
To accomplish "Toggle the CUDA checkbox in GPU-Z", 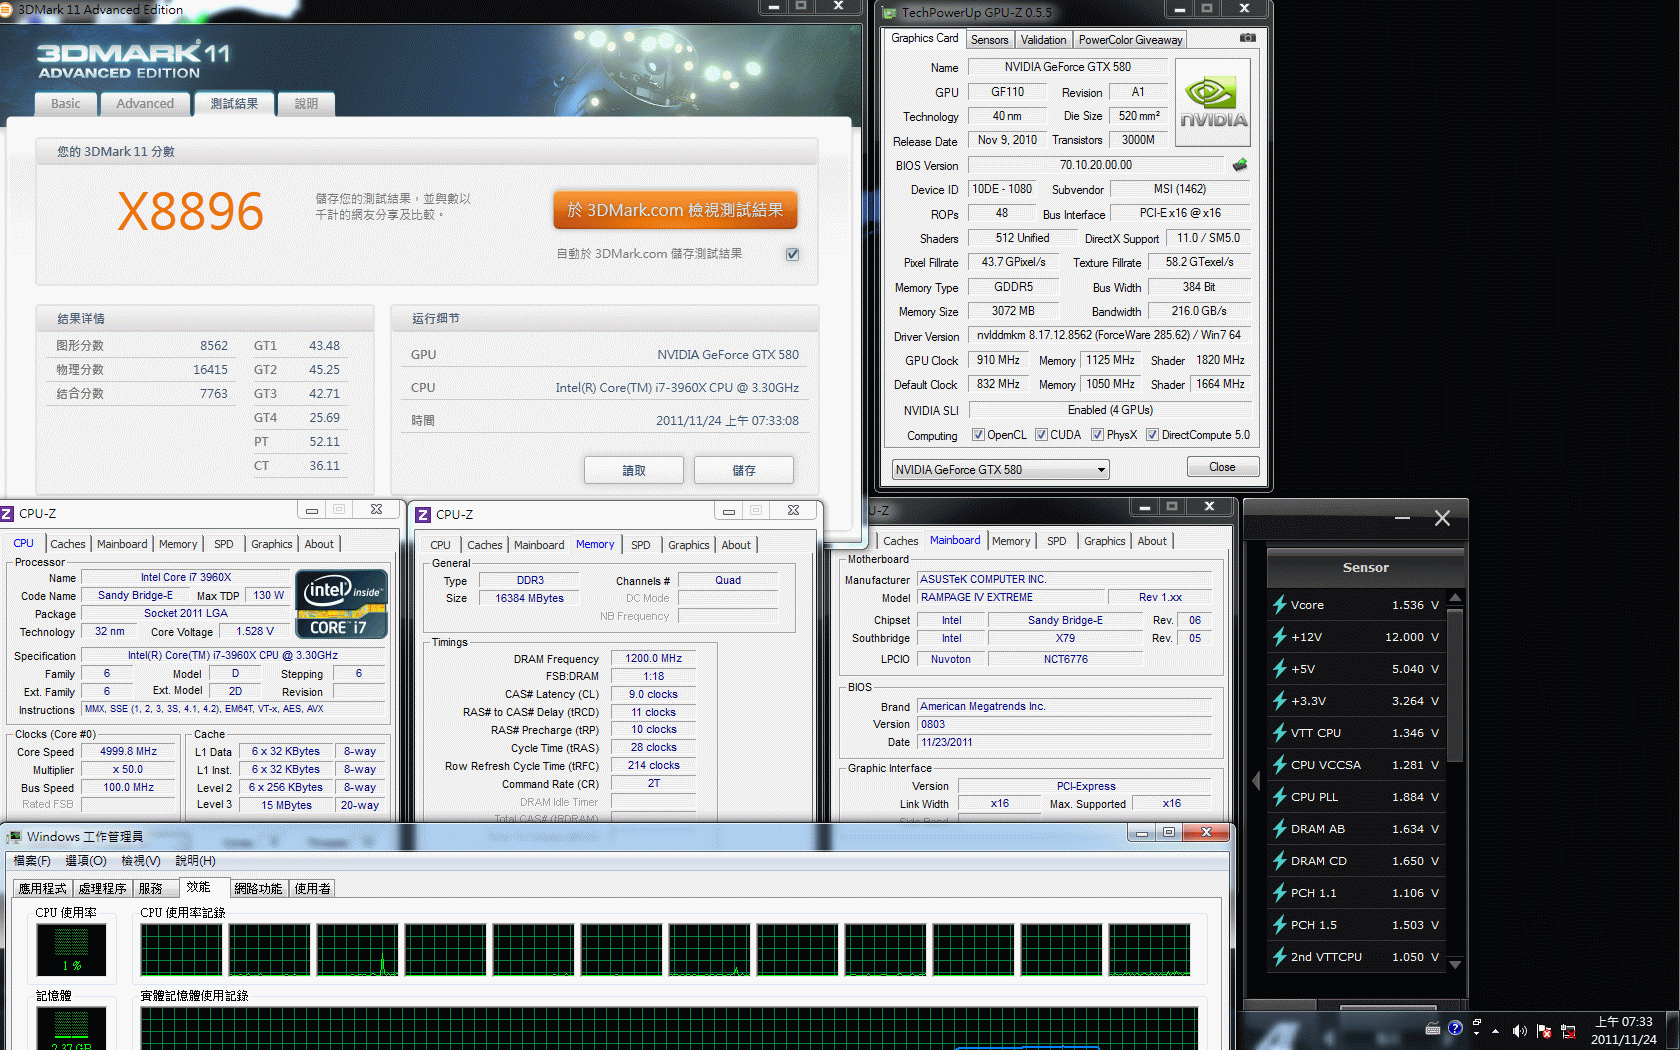I will click(x=1041, y=435).
